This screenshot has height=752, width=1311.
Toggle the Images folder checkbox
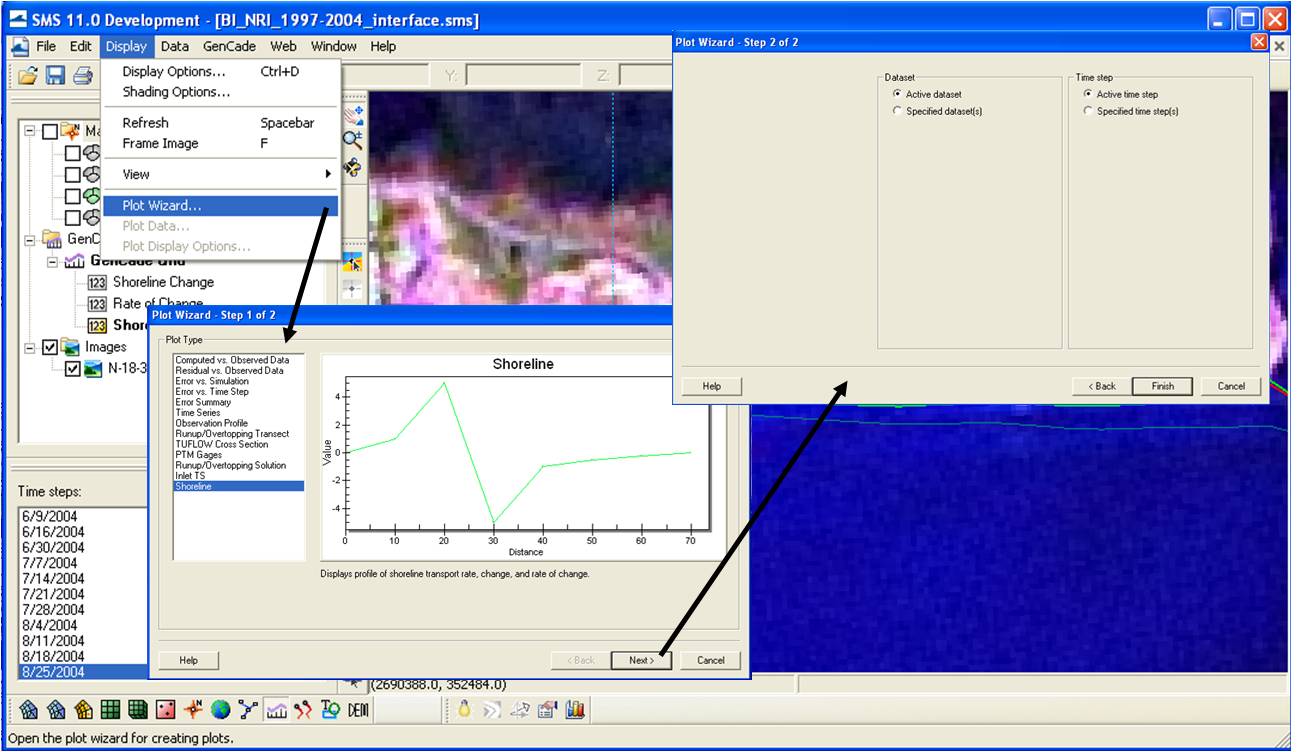pos(50,347)
